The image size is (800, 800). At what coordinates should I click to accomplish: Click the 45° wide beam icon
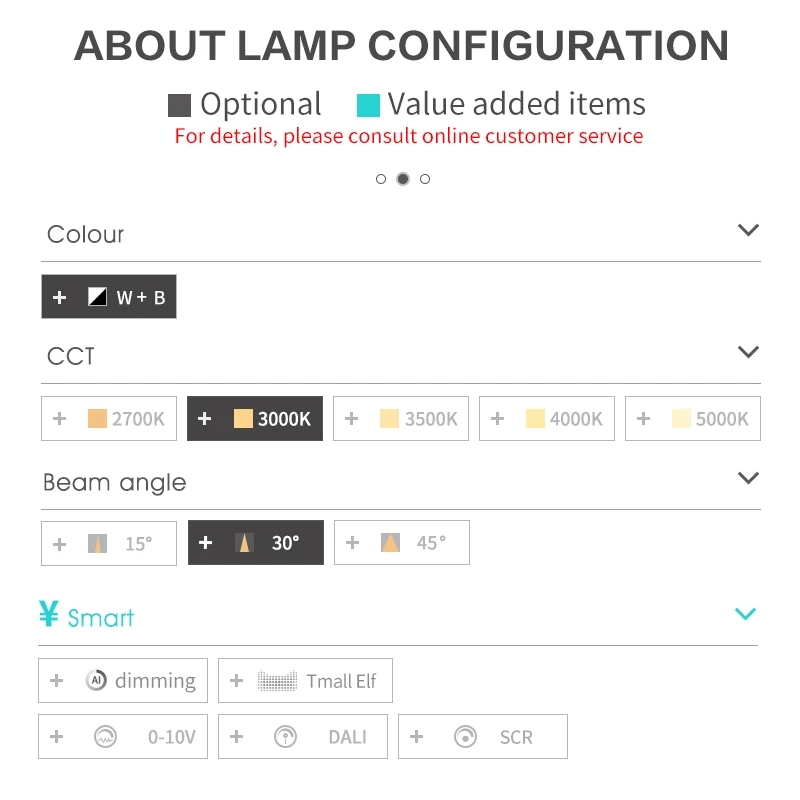[x=390, y=542]
